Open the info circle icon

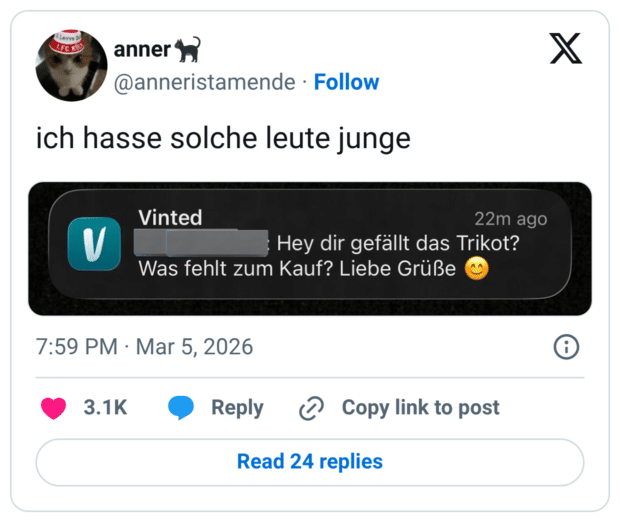pos(566,347)
